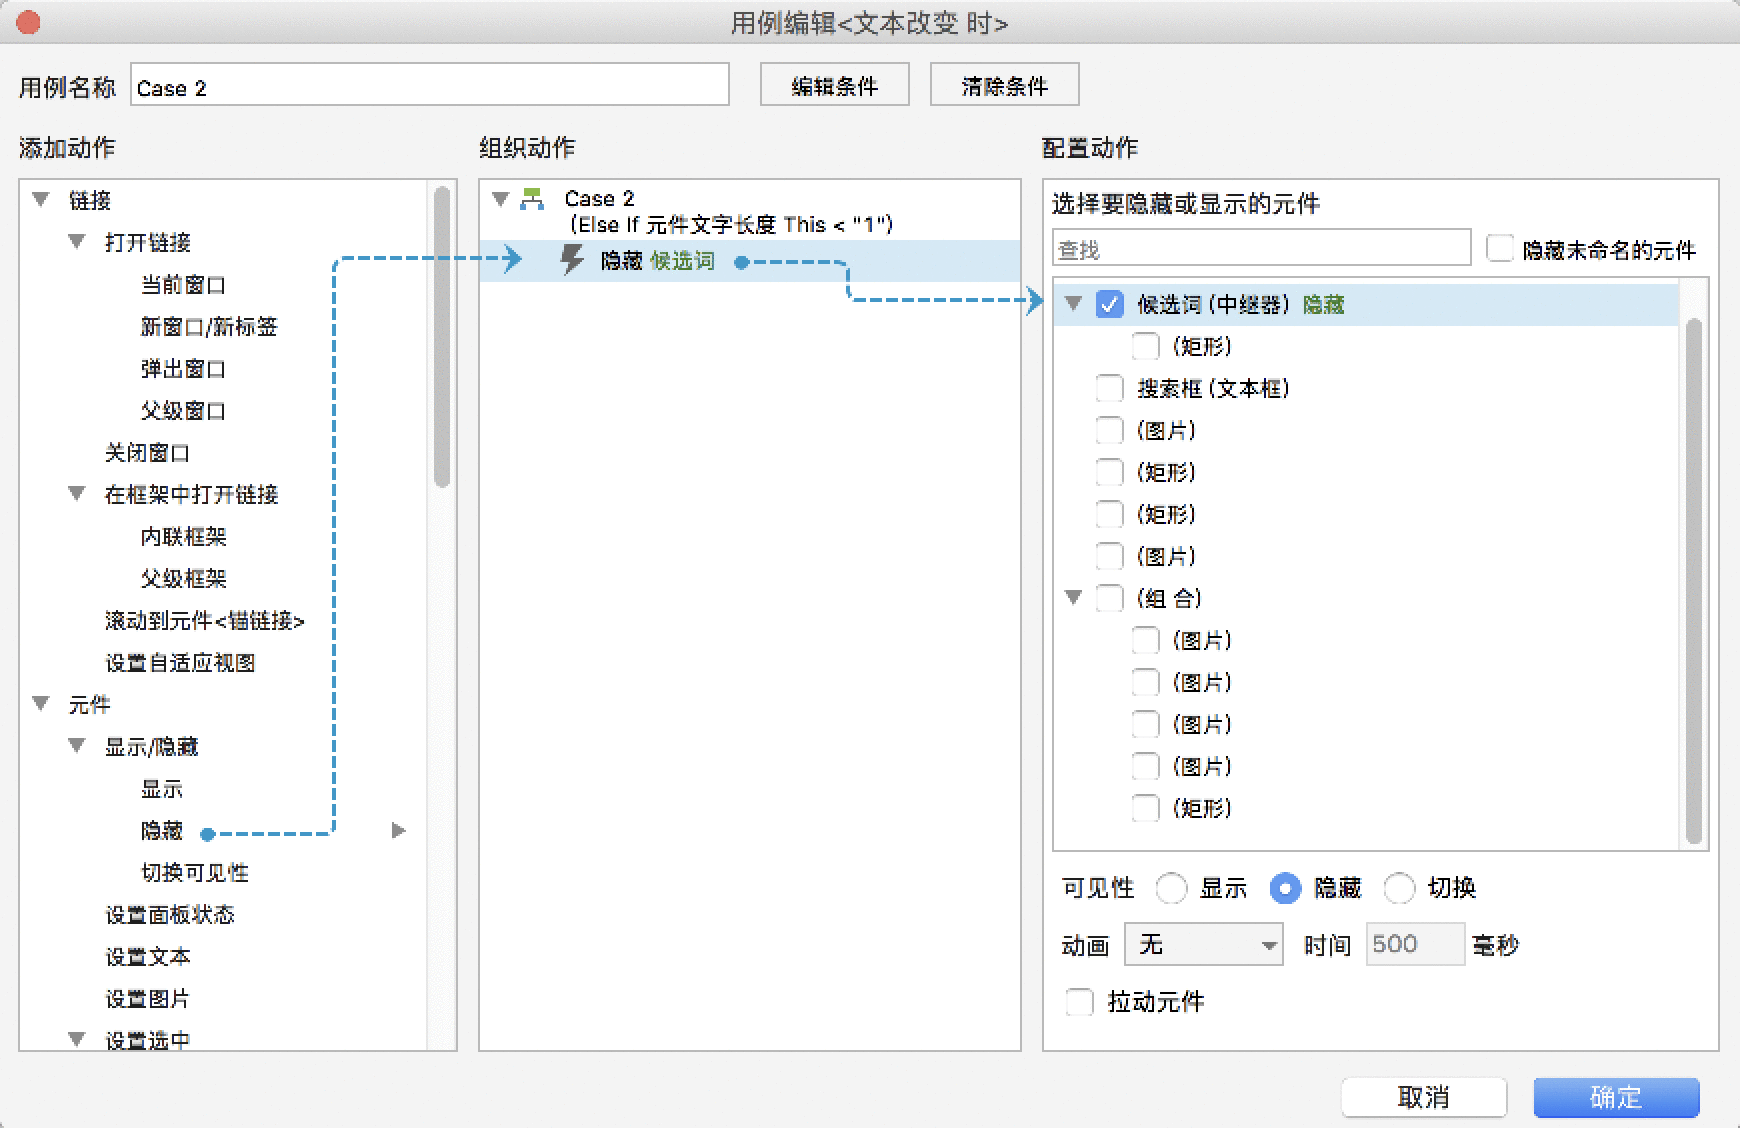Viewport: 1740px width, 1128px height.
Task: Collapse the (组合) tree node
Action: pos(1073,598)
